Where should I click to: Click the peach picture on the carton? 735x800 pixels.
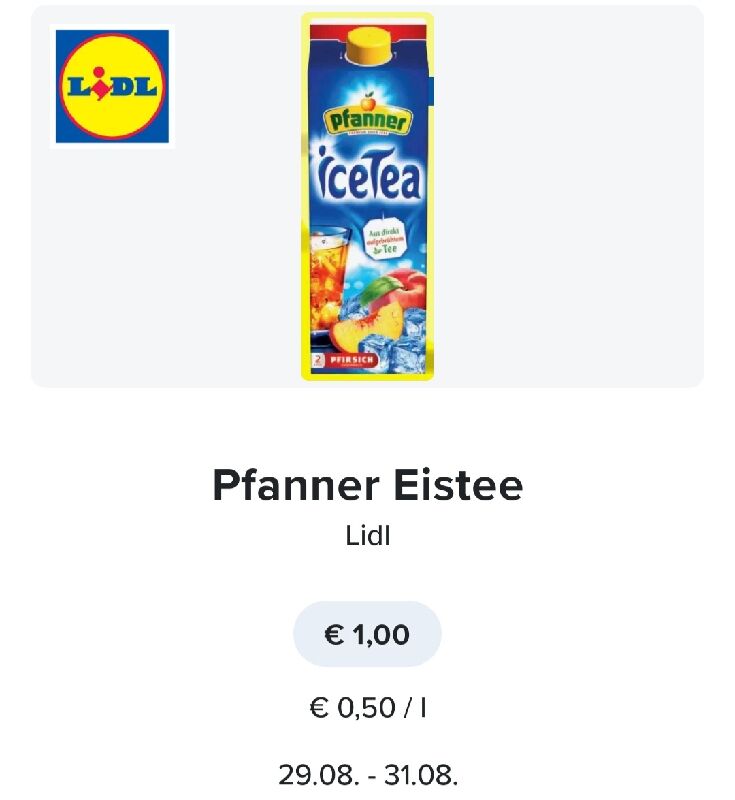[x=380, y=310]
